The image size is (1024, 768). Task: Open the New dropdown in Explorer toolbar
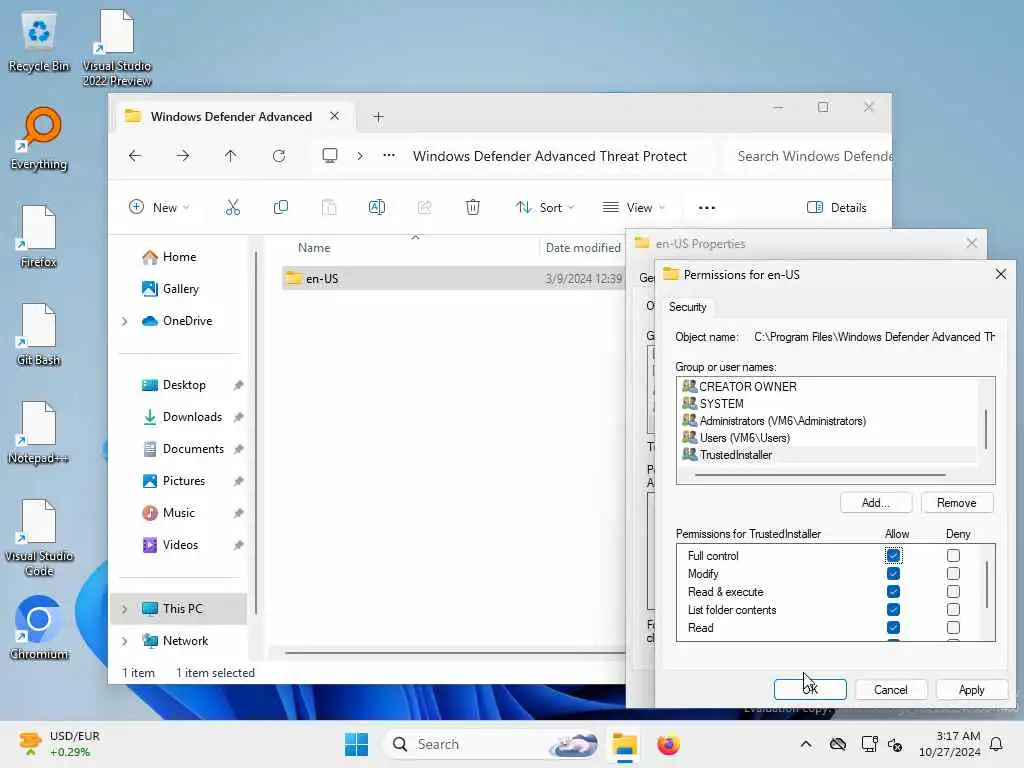point(159,208)
